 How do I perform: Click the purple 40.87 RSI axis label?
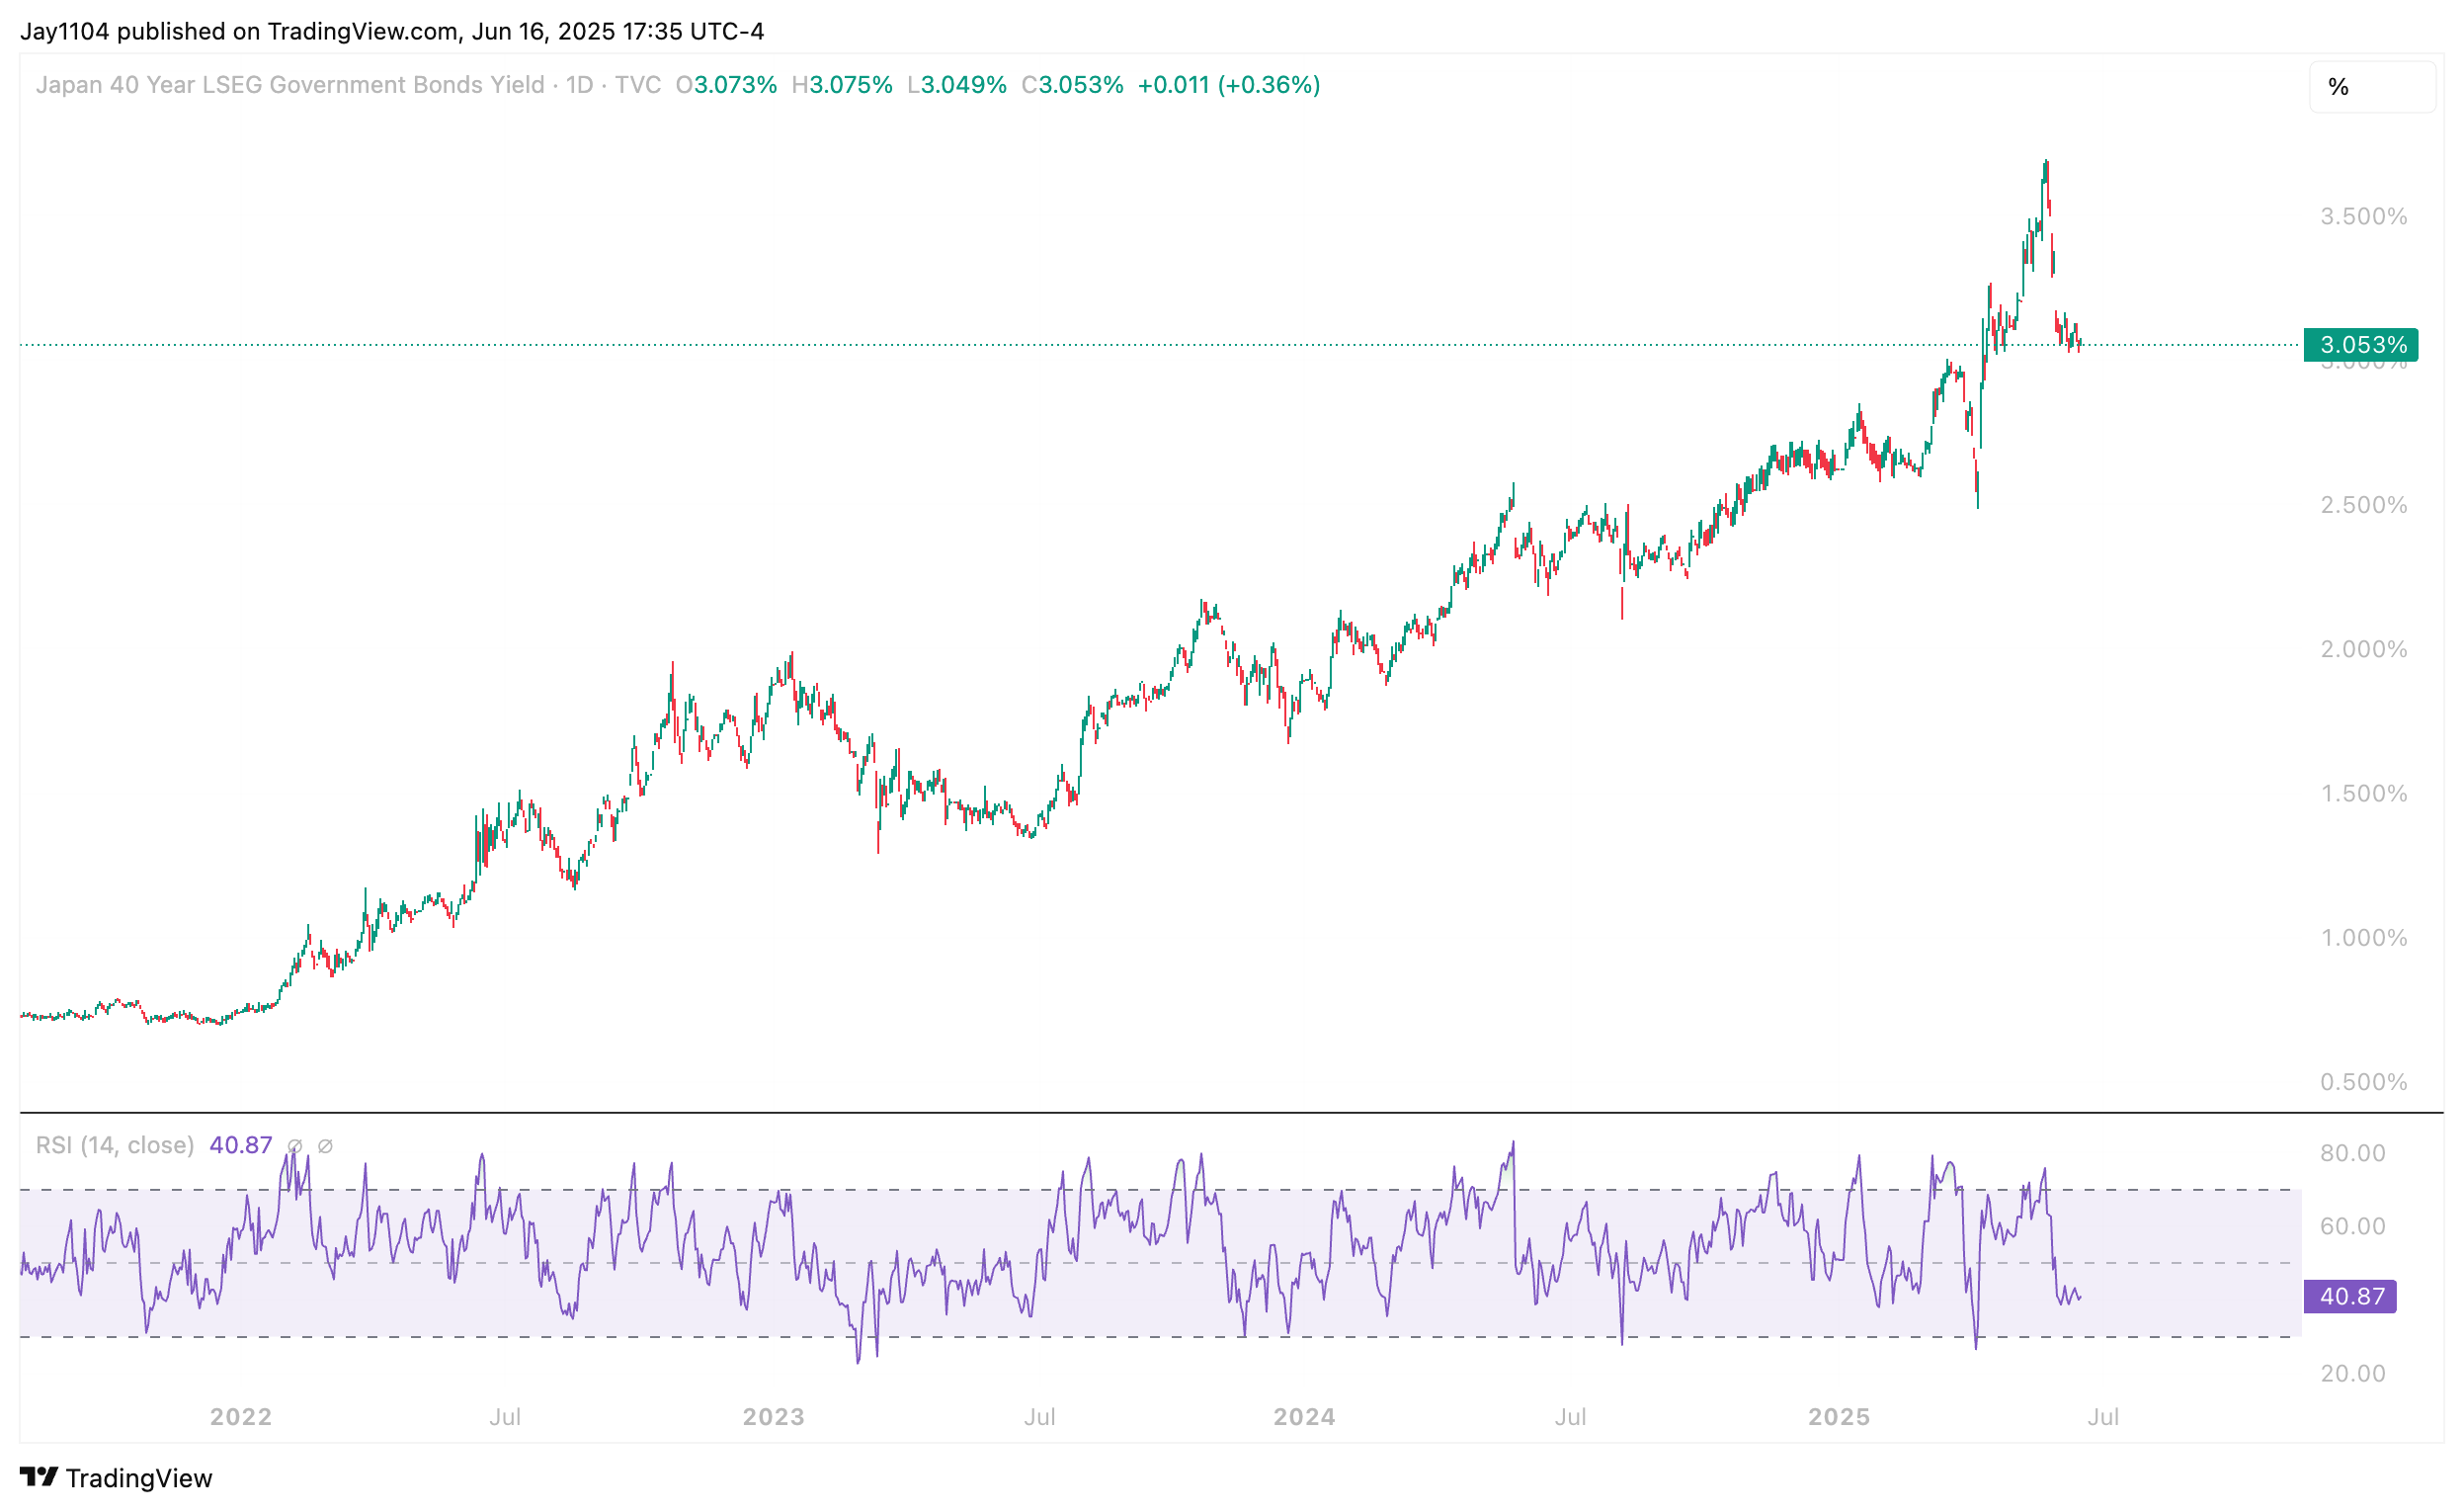(x=2350, y=1297)
